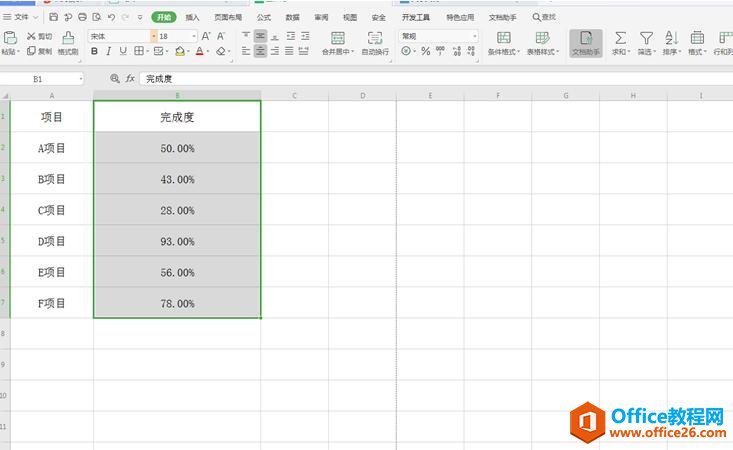Click the decrease decimal places icon
Screen dimensions: 733x450
click(471, 51)
